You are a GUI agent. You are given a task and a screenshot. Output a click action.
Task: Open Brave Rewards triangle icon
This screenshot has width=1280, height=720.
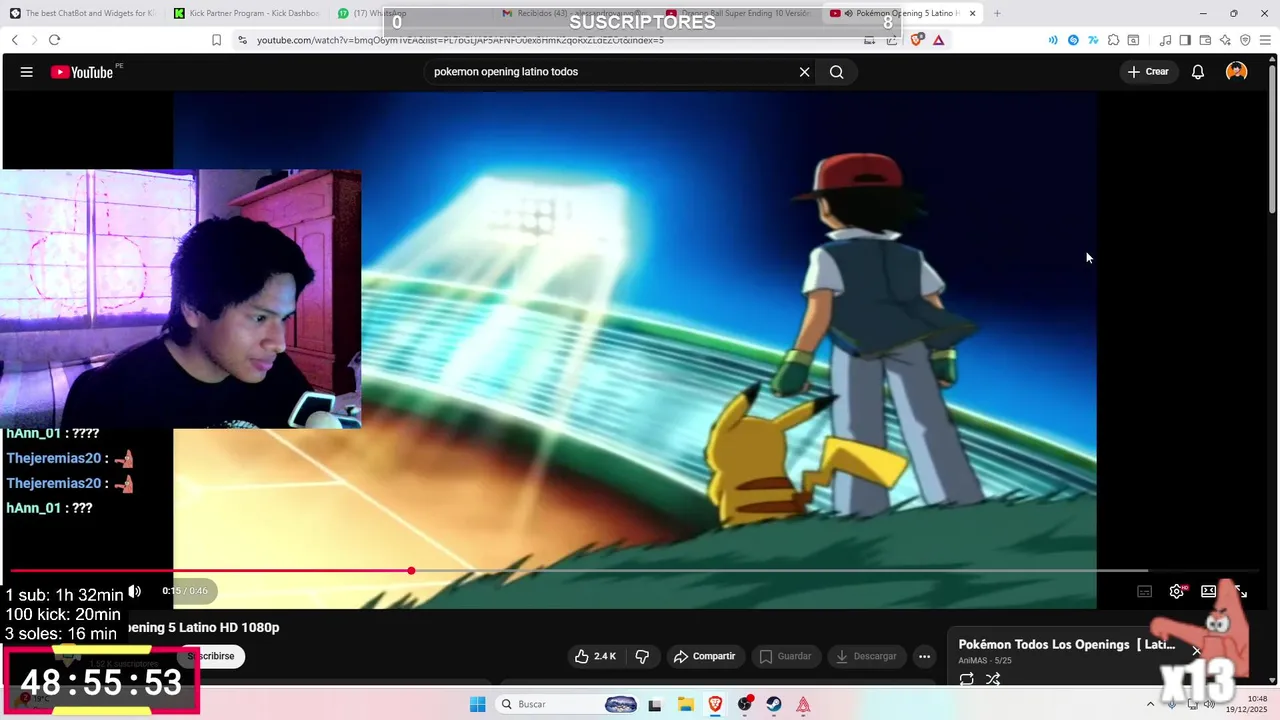coord(938,40)
